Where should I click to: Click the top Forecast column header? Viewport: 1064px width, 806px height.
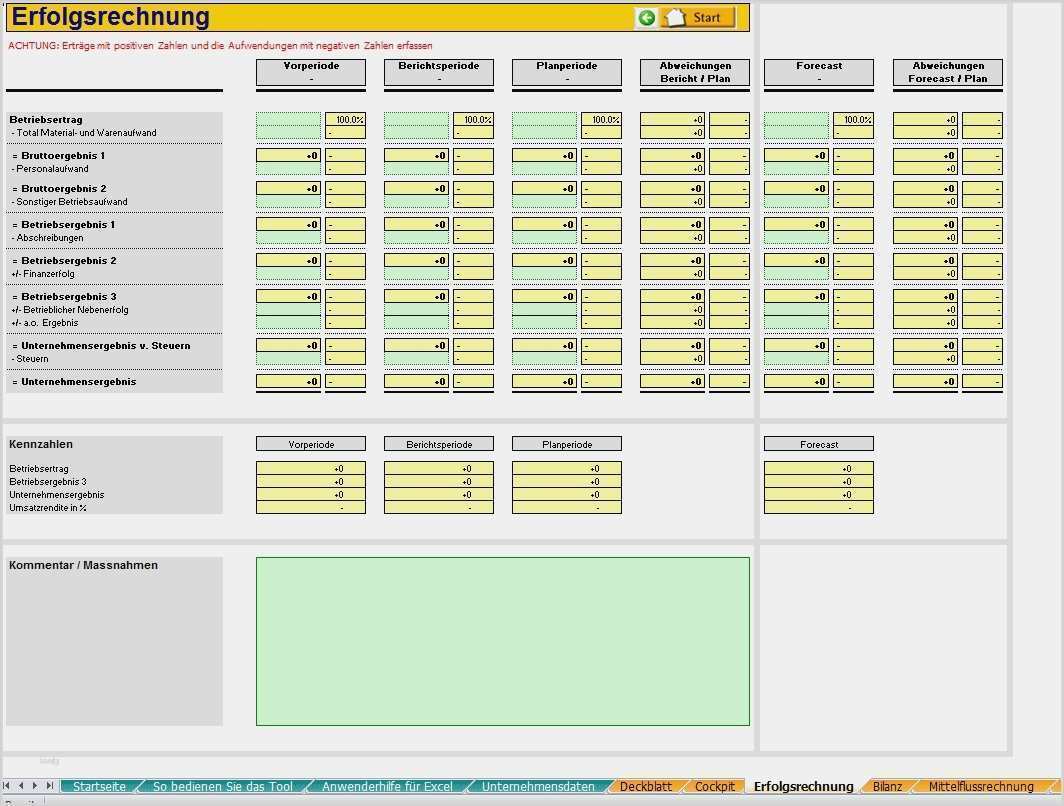click(819, 72)
